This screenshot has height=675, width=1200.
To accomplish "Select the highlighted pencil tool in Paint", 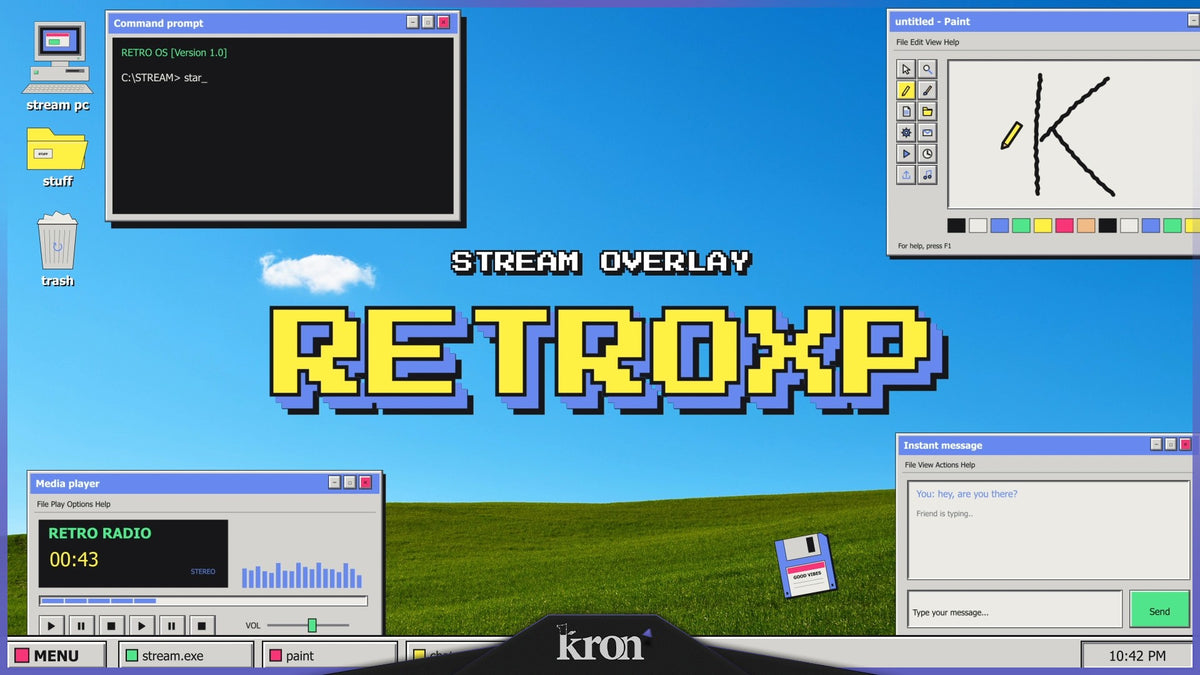I will click(906, 90).
